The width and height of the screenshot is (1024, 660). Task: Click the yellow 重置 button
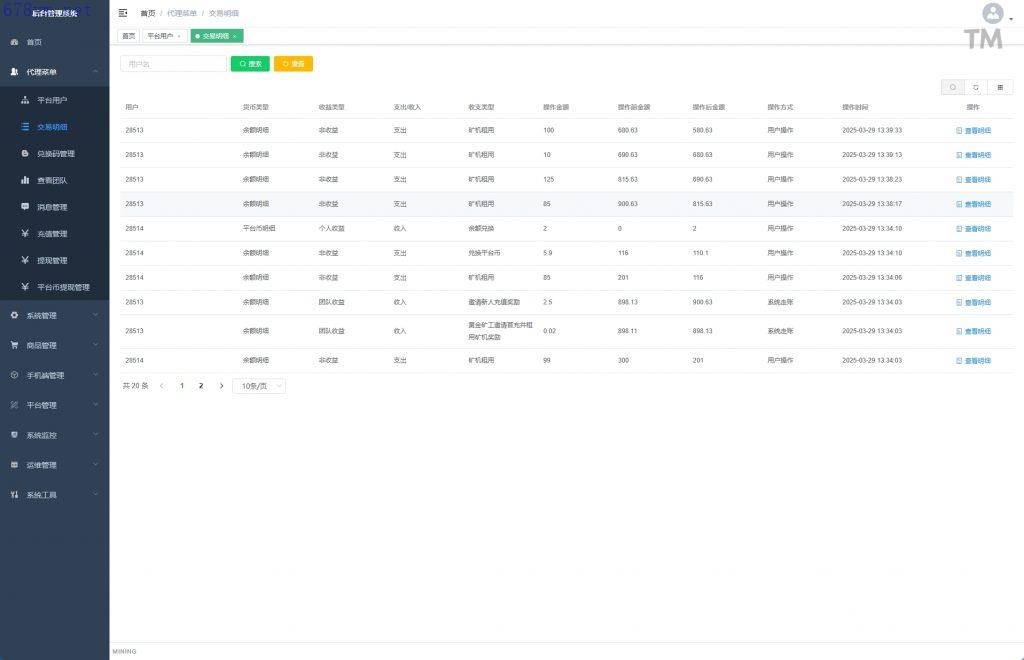click(293, 64)
